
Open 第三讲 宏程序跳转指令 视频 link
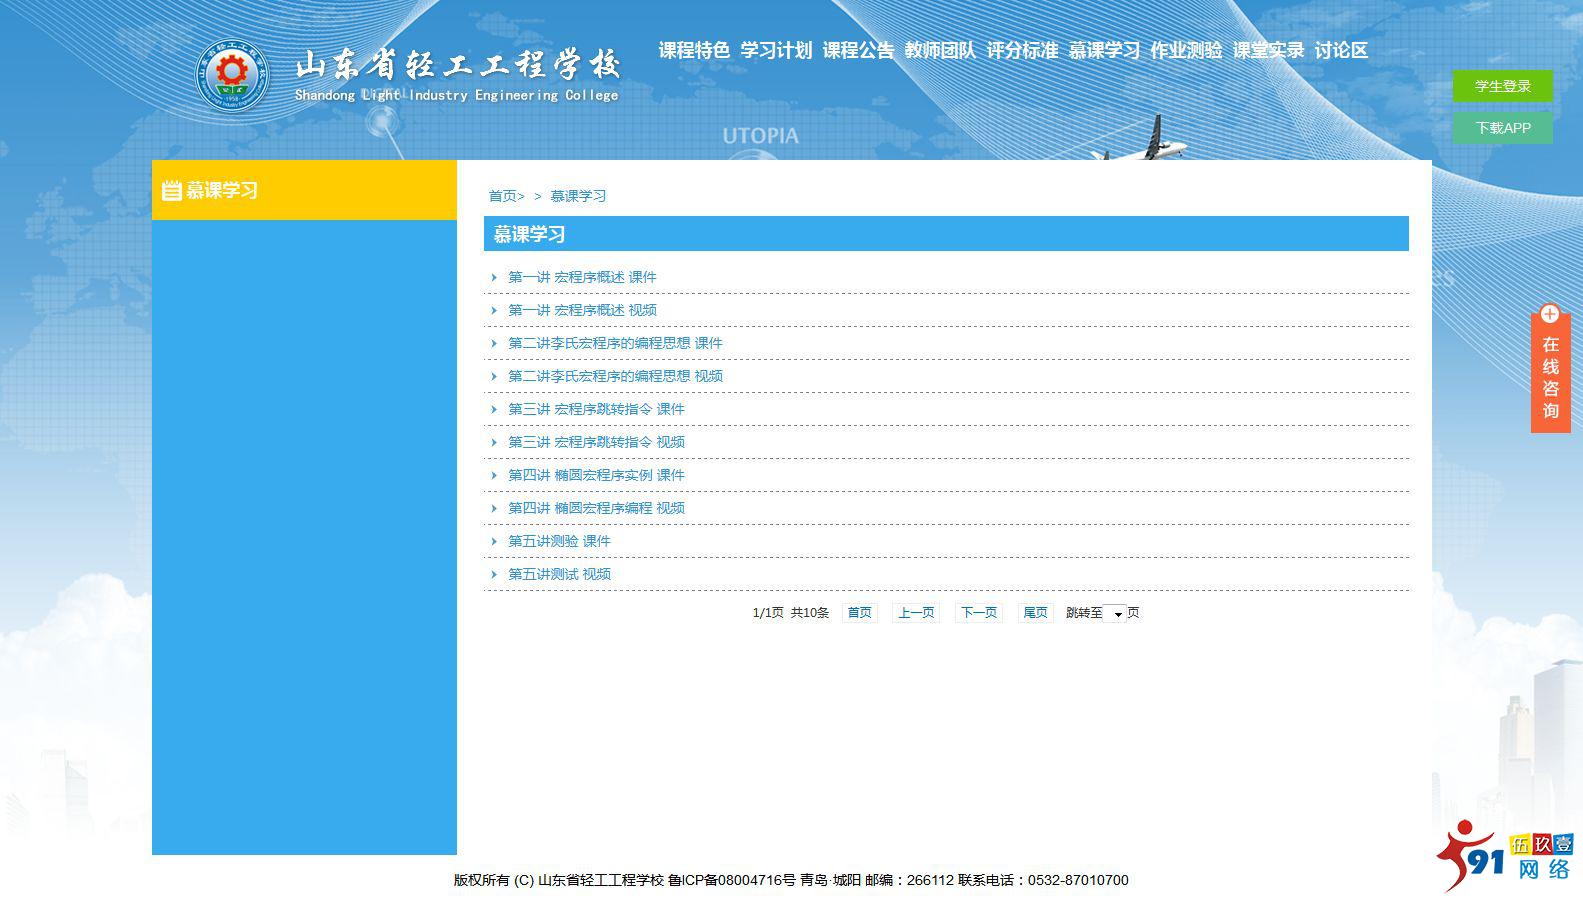[x=596, y=442]
